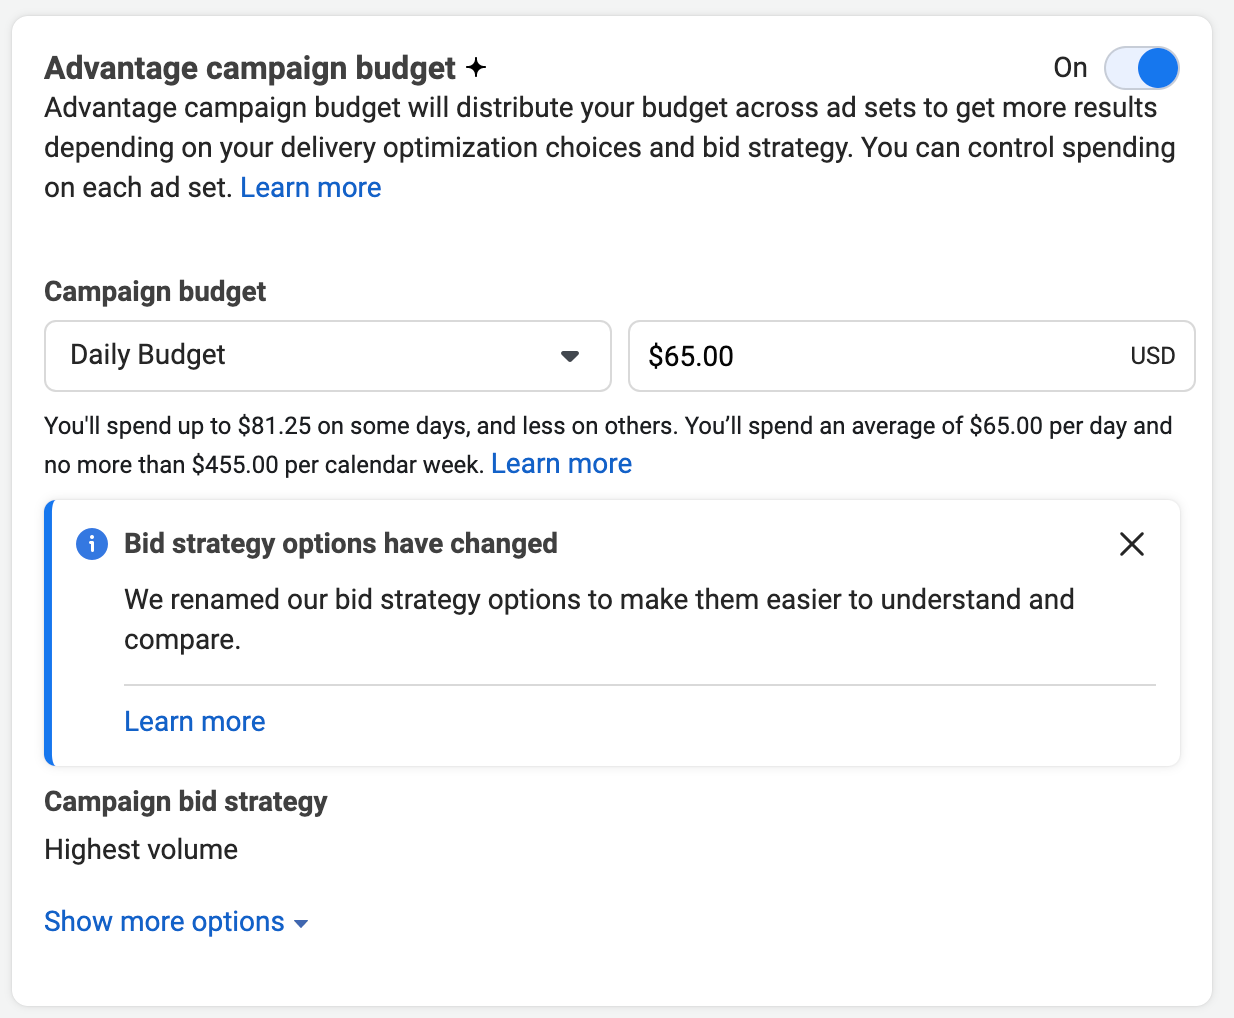The image size is (1234, 1018).
Task: Open Learn more about Advantage campaign budget
Action: 310,187
